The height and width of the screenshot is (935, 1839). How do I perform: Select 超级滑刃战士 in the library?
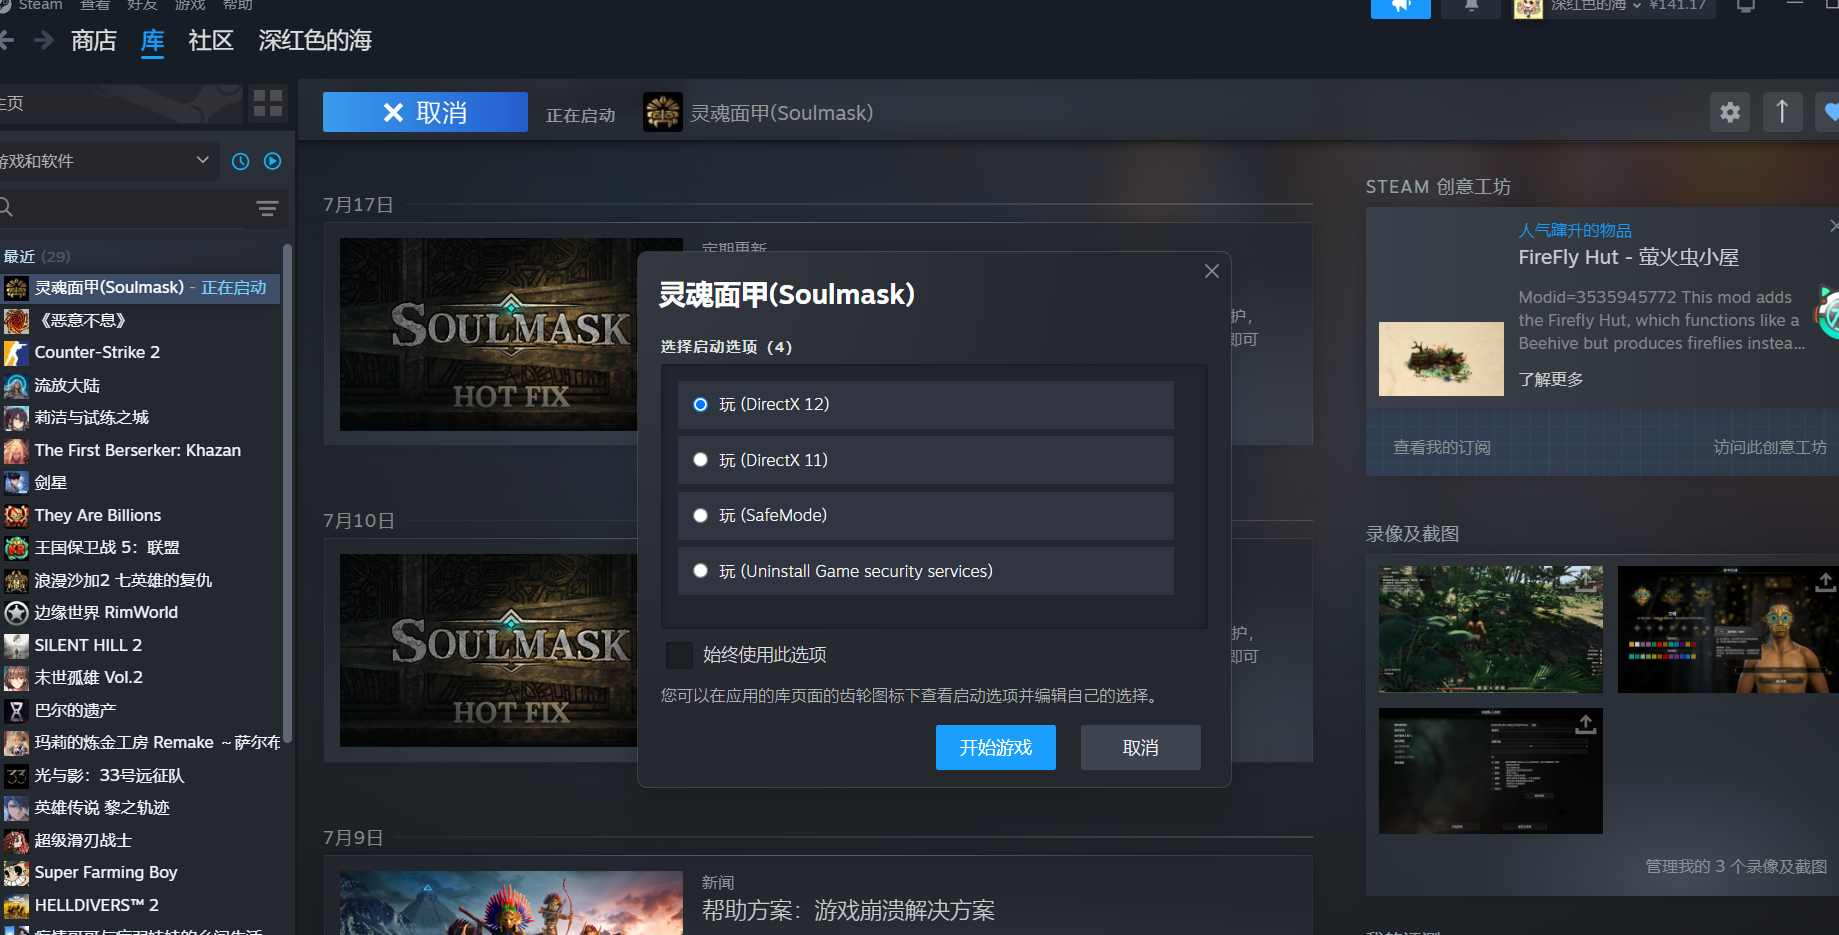(140, 841)
